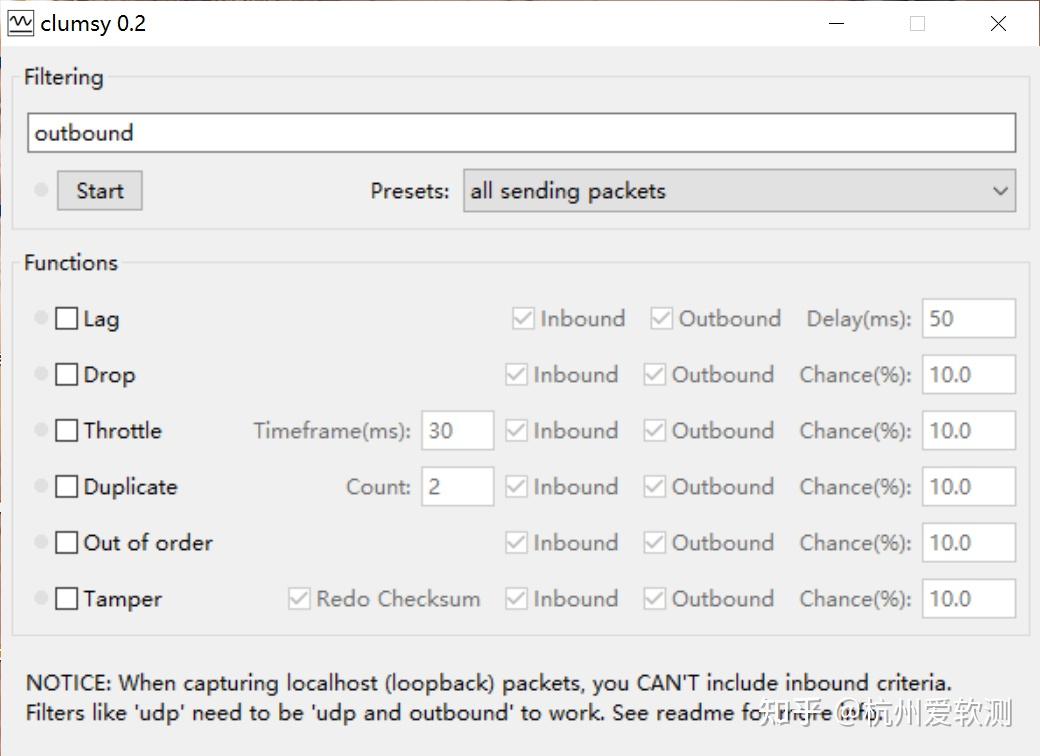
Task: Edit the Drop Chance(%) value
Action: (967, 374)
